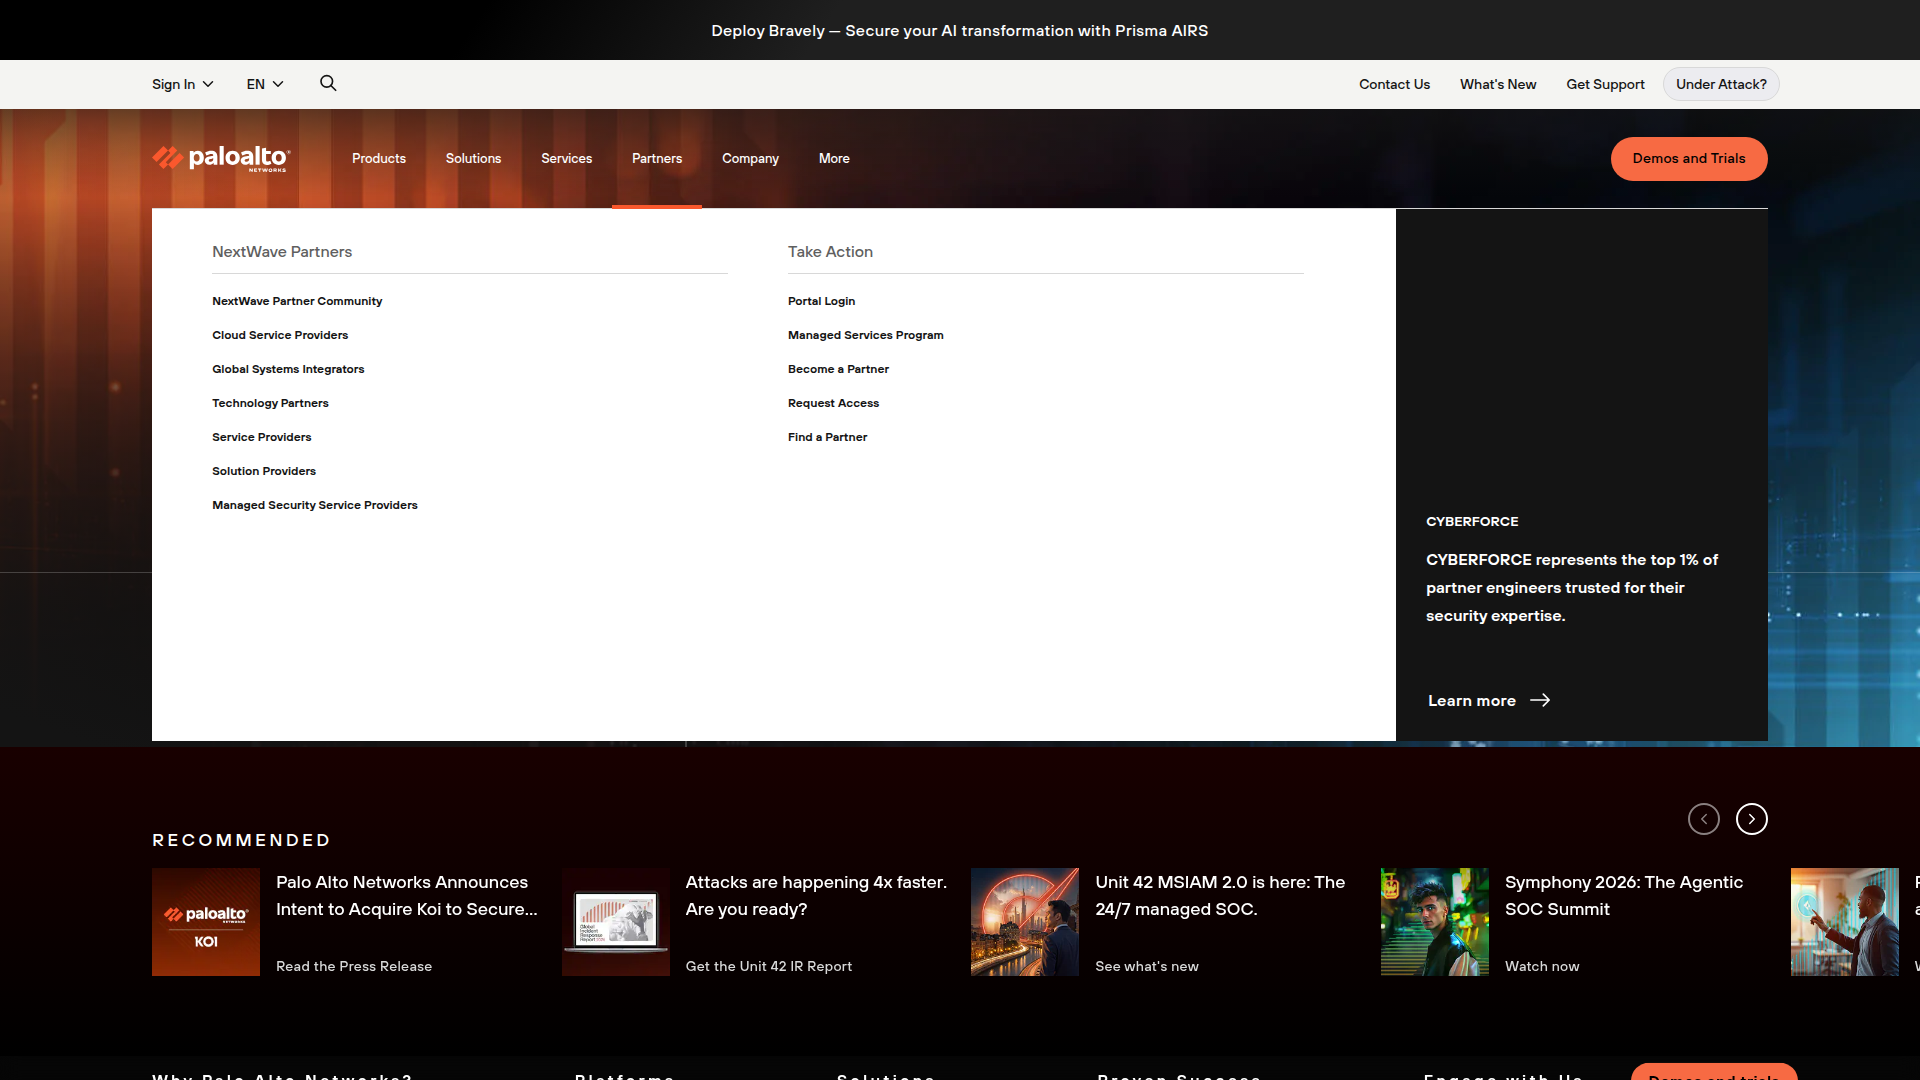Select the Partners menu tab
Image resolution: width=1920 pixels, height=1080 pixels.
(657, 158)
